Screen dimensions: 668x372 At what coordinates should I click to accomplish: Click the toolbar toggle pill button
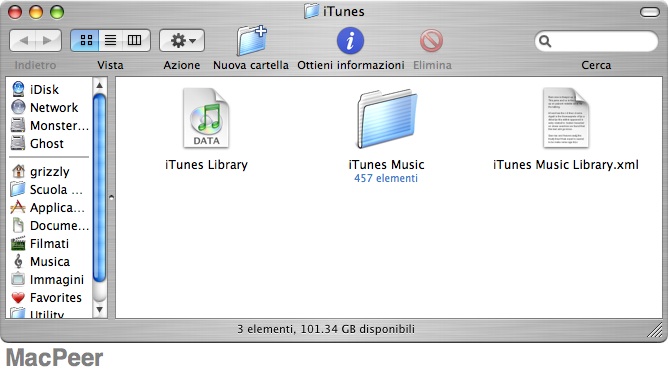point(650,12)
